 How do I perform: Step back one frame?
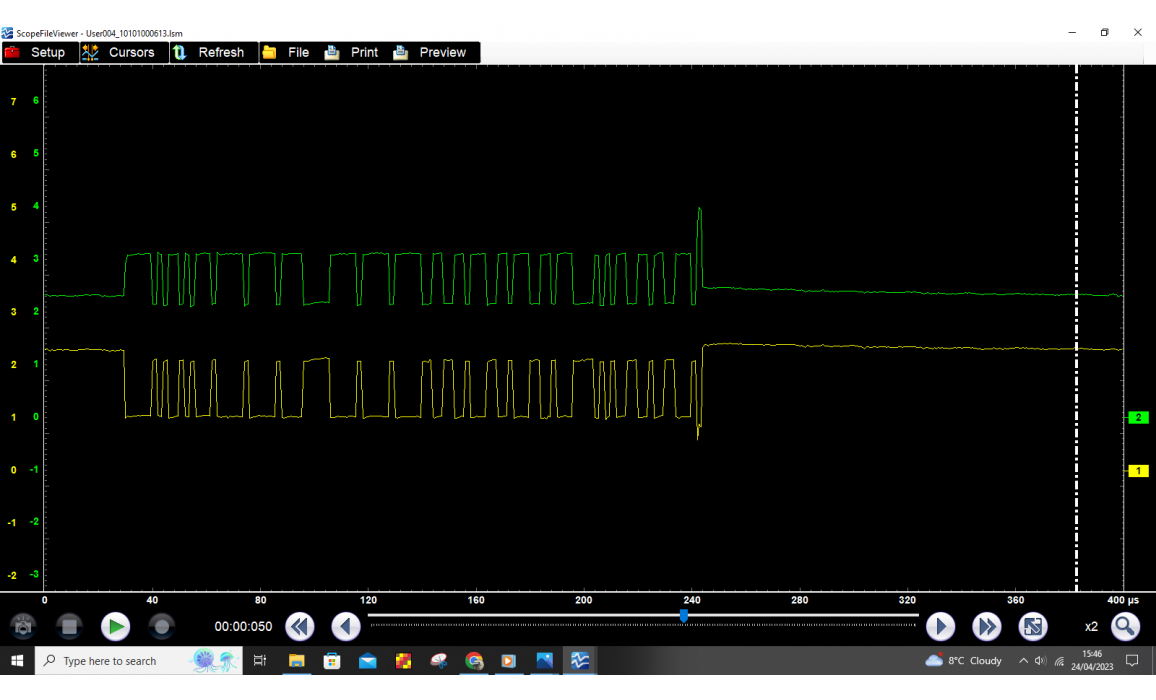click(346, 626)
